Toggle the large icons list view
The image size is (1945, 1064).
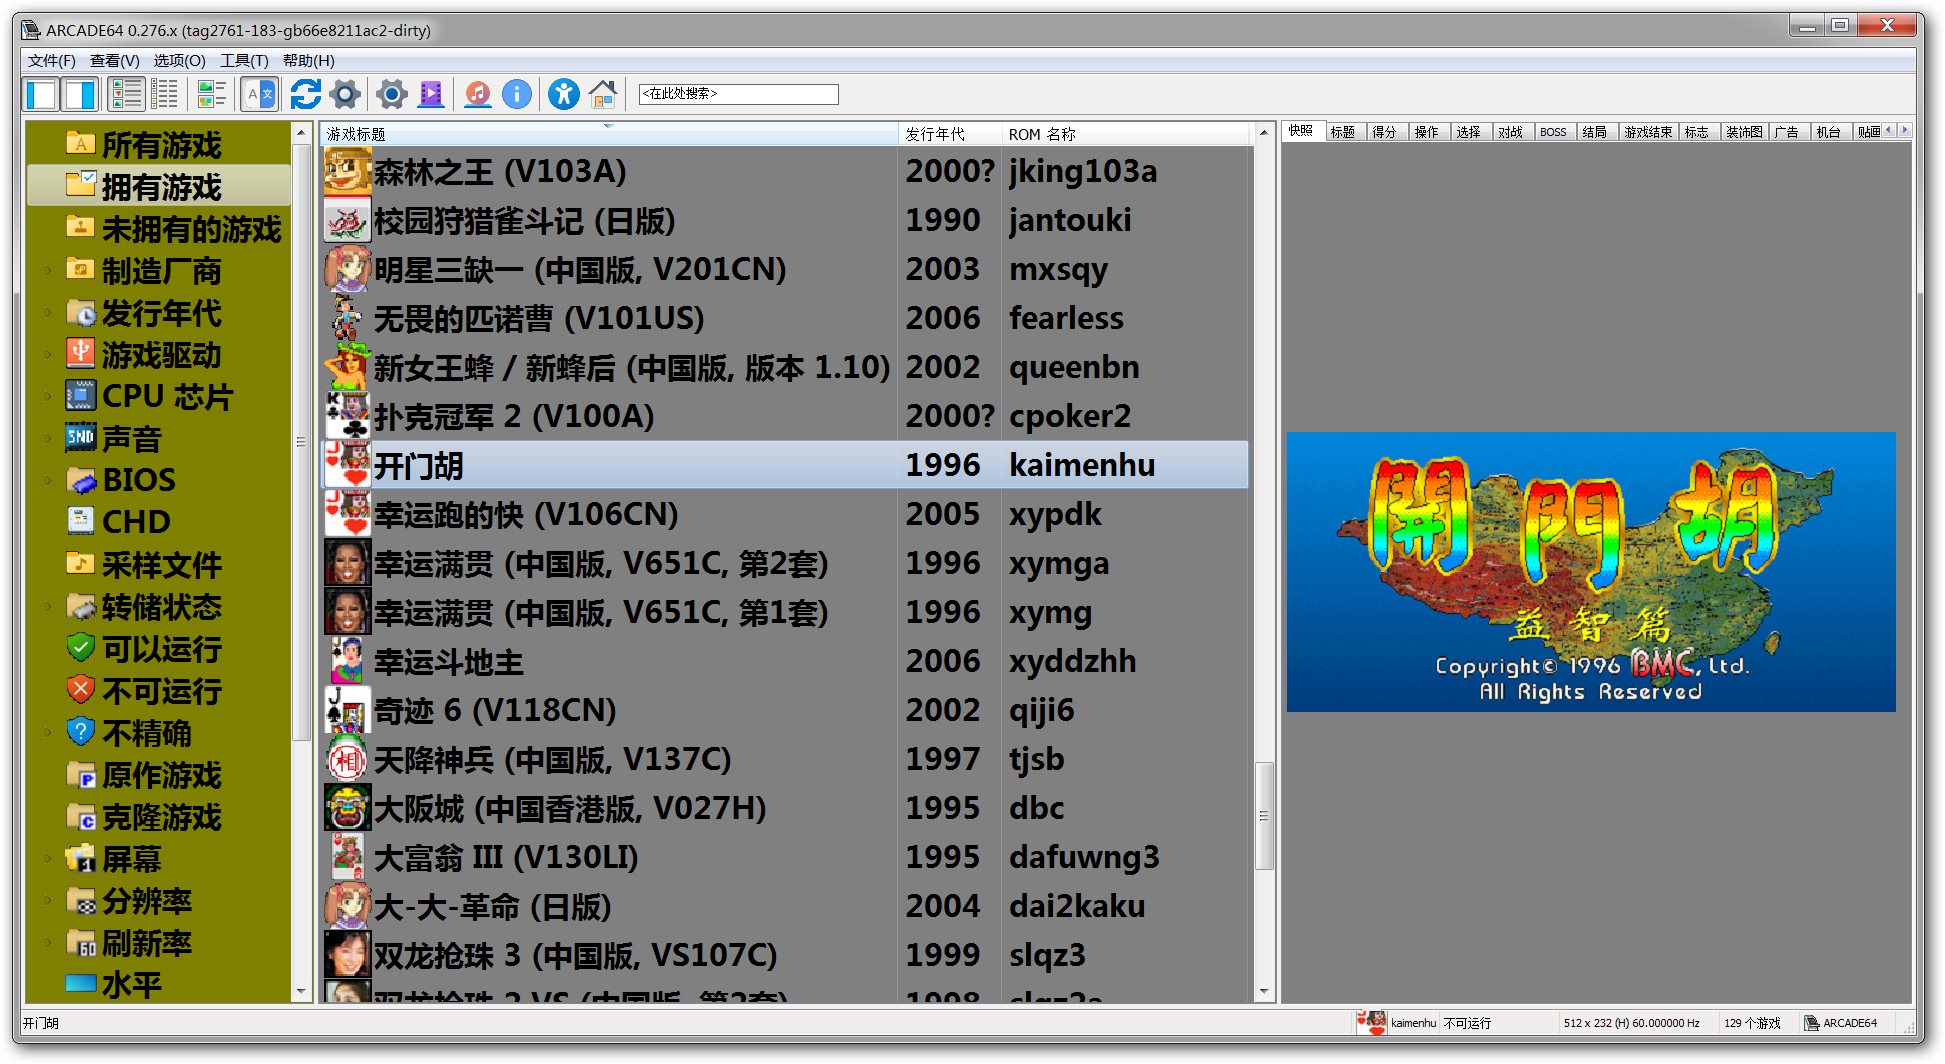pyautogui.click(x=127, y=94)
